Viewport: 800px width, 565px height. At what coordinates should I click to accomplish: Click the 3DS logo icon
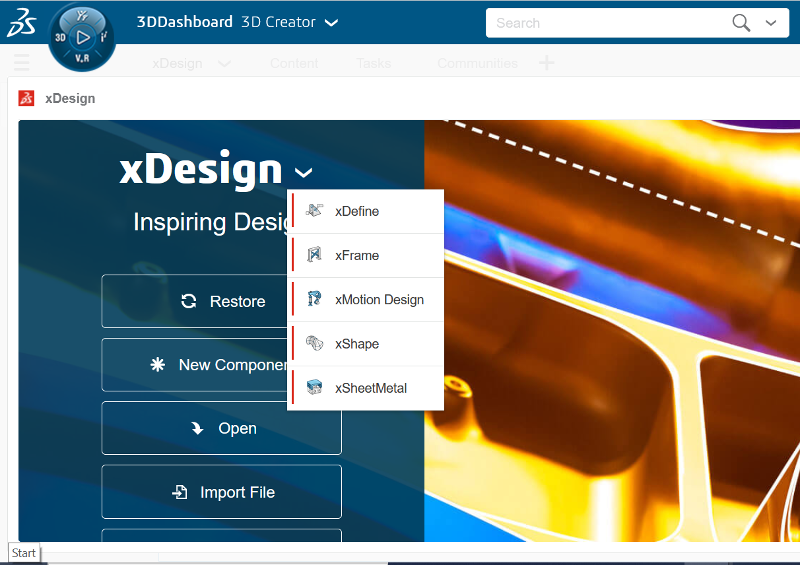tap(22, 22)
